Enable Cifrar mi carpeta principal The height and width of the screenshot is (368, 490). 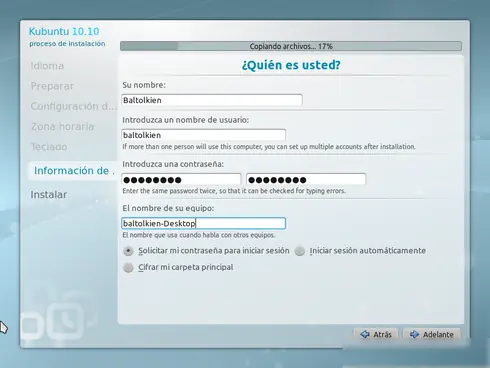[178, 267]
